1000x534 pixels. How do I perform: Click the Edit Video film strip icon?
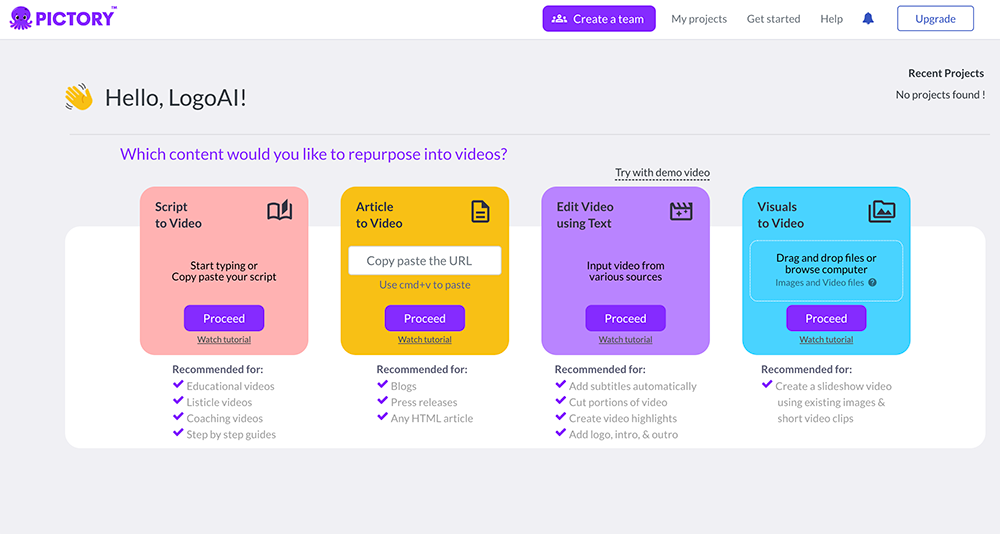681,211
